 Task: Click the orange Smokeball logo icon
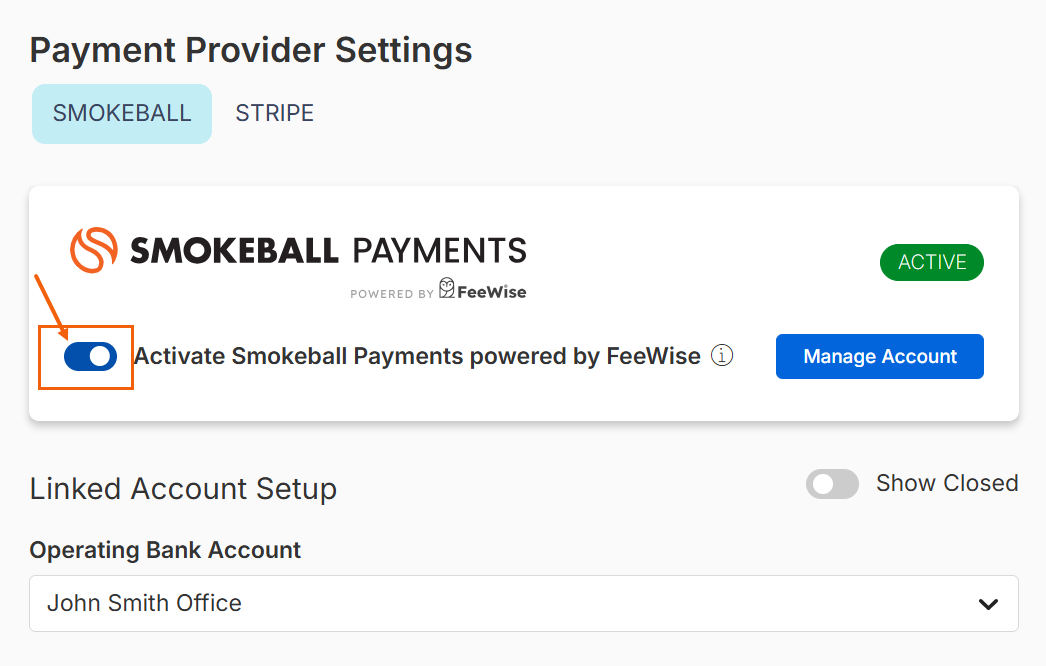[x=94, y=250]
